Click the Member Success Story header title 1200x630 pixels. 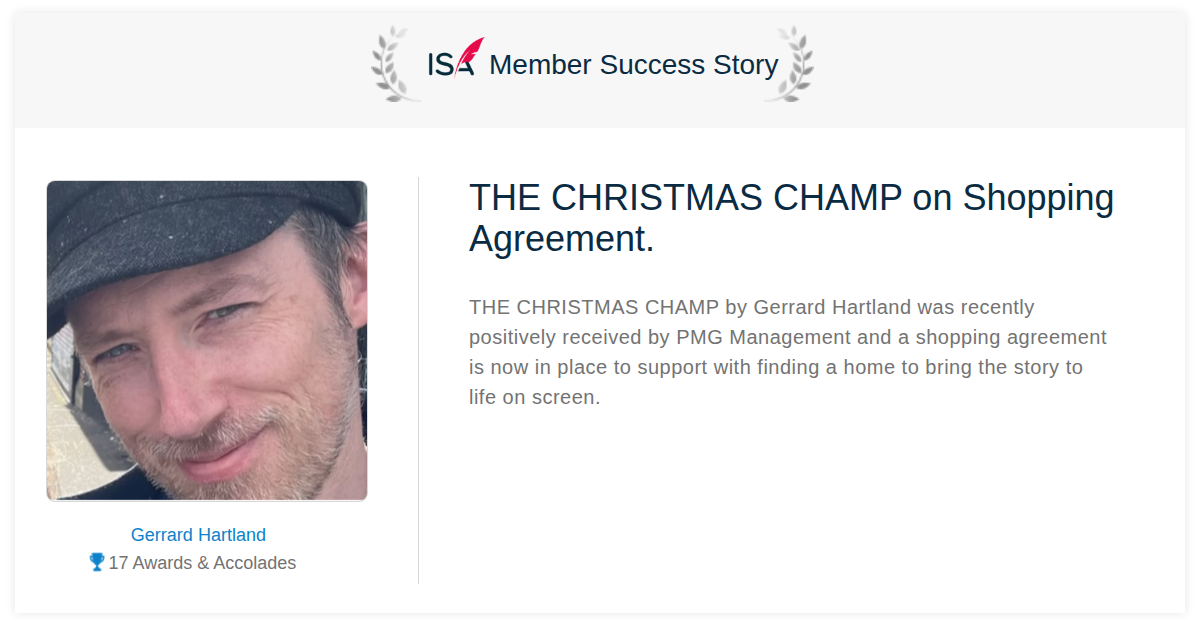633,65
